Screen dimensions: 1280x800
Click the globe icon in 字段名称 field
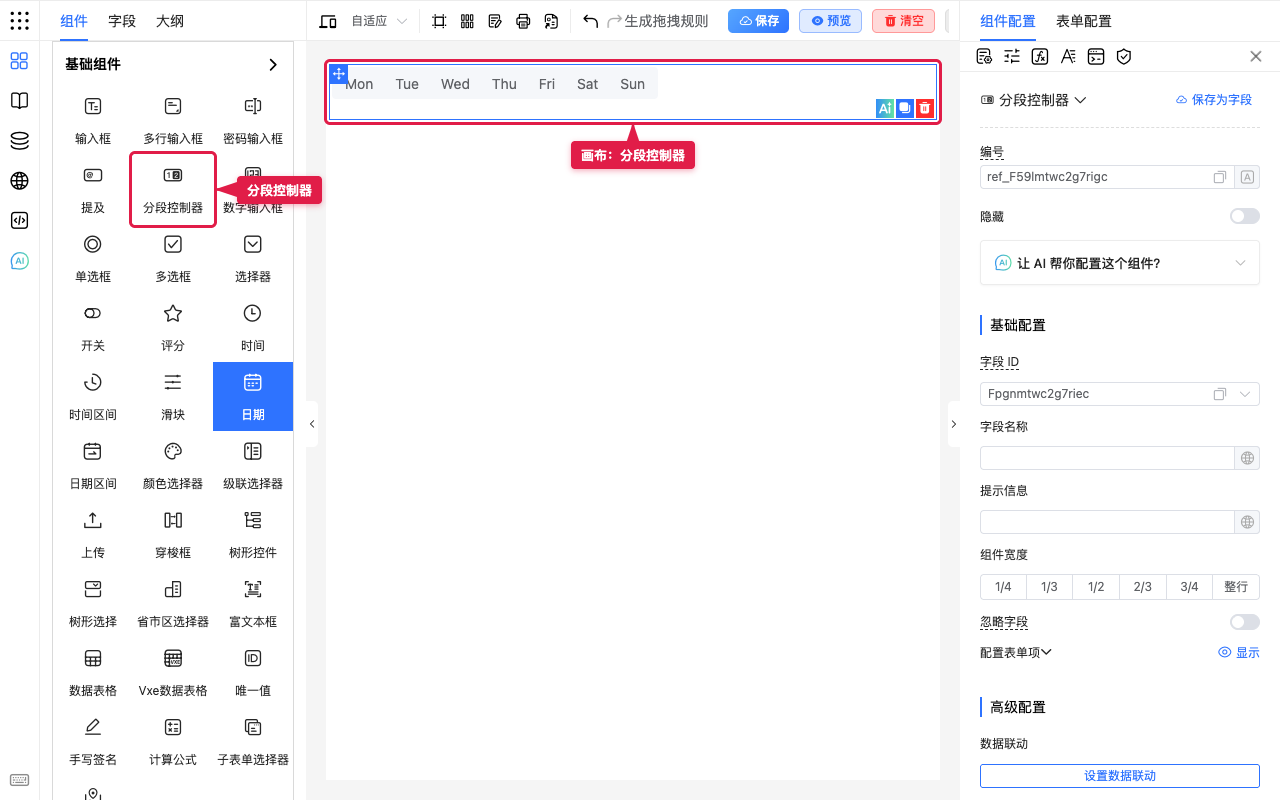(1247, 458)
